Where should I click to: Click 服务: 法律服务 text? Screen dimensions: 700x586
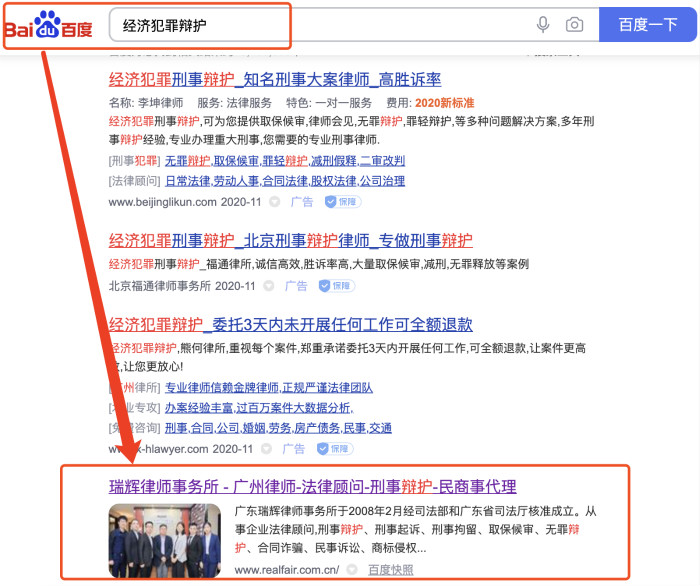234,103
